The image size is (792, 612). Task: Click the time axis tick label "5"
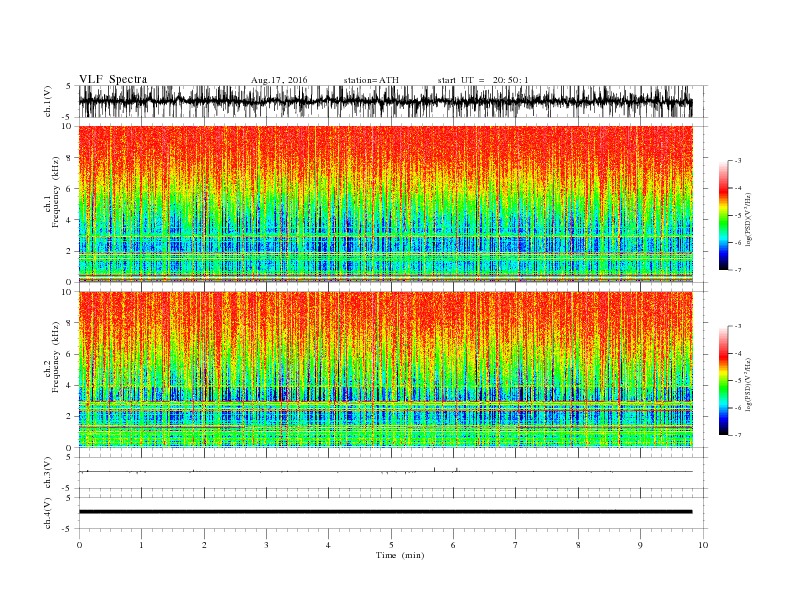pos(391,545)
